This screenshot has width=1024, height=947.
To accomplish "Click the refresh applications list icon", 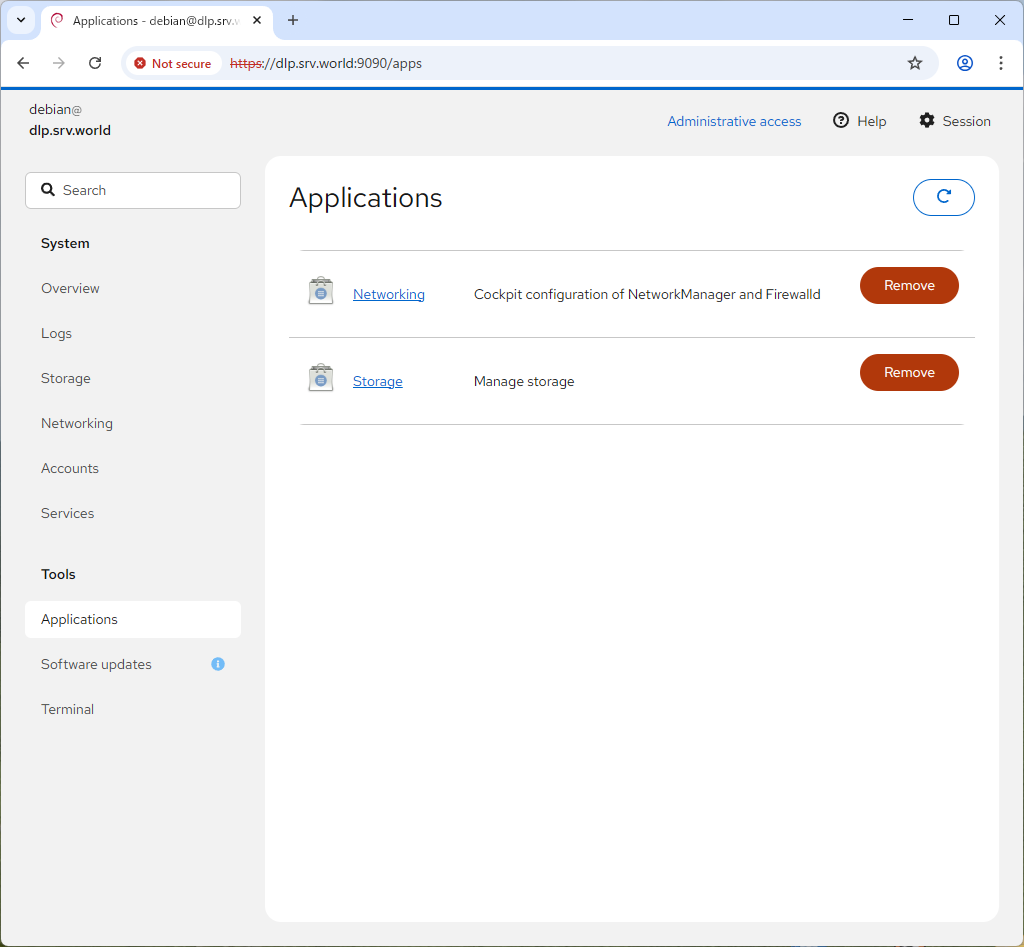I will [943, 197].
